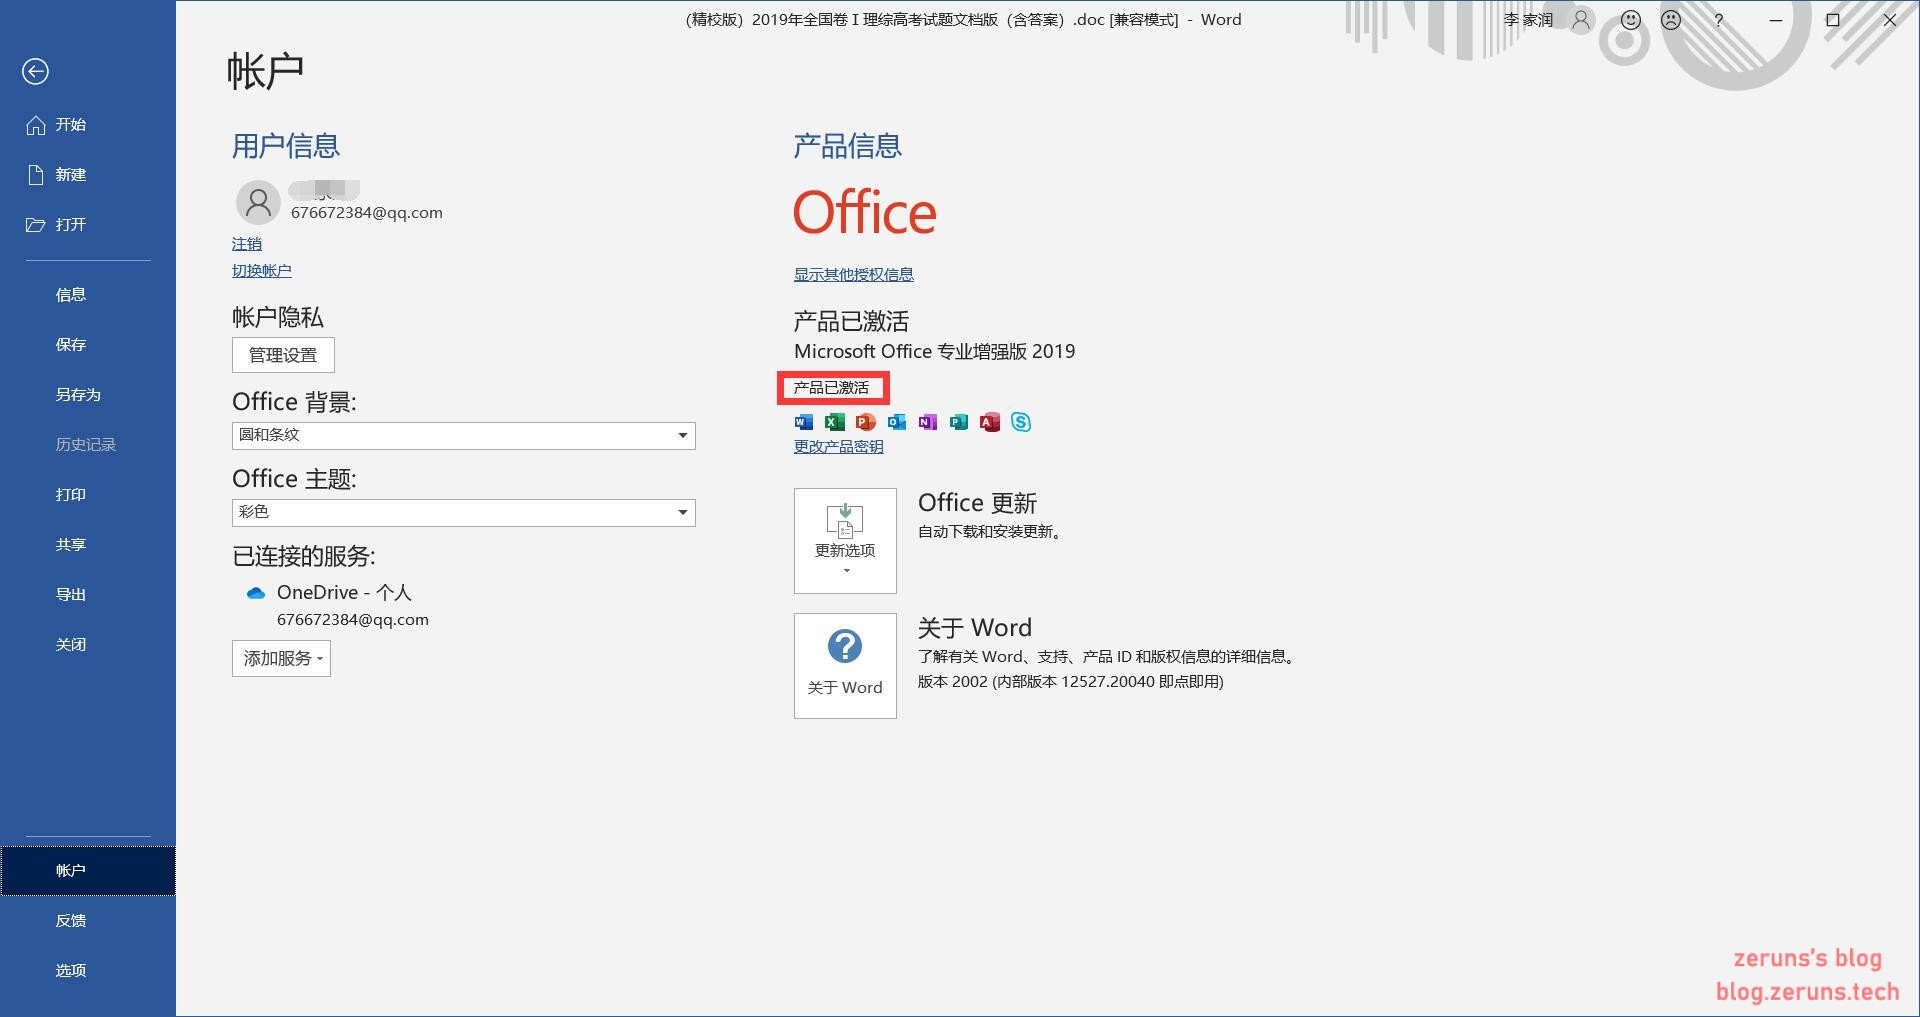The height and width of the screenshot is (1017, 1920).
Task: Click the 切换帐户 link
Action: point(262,271)
